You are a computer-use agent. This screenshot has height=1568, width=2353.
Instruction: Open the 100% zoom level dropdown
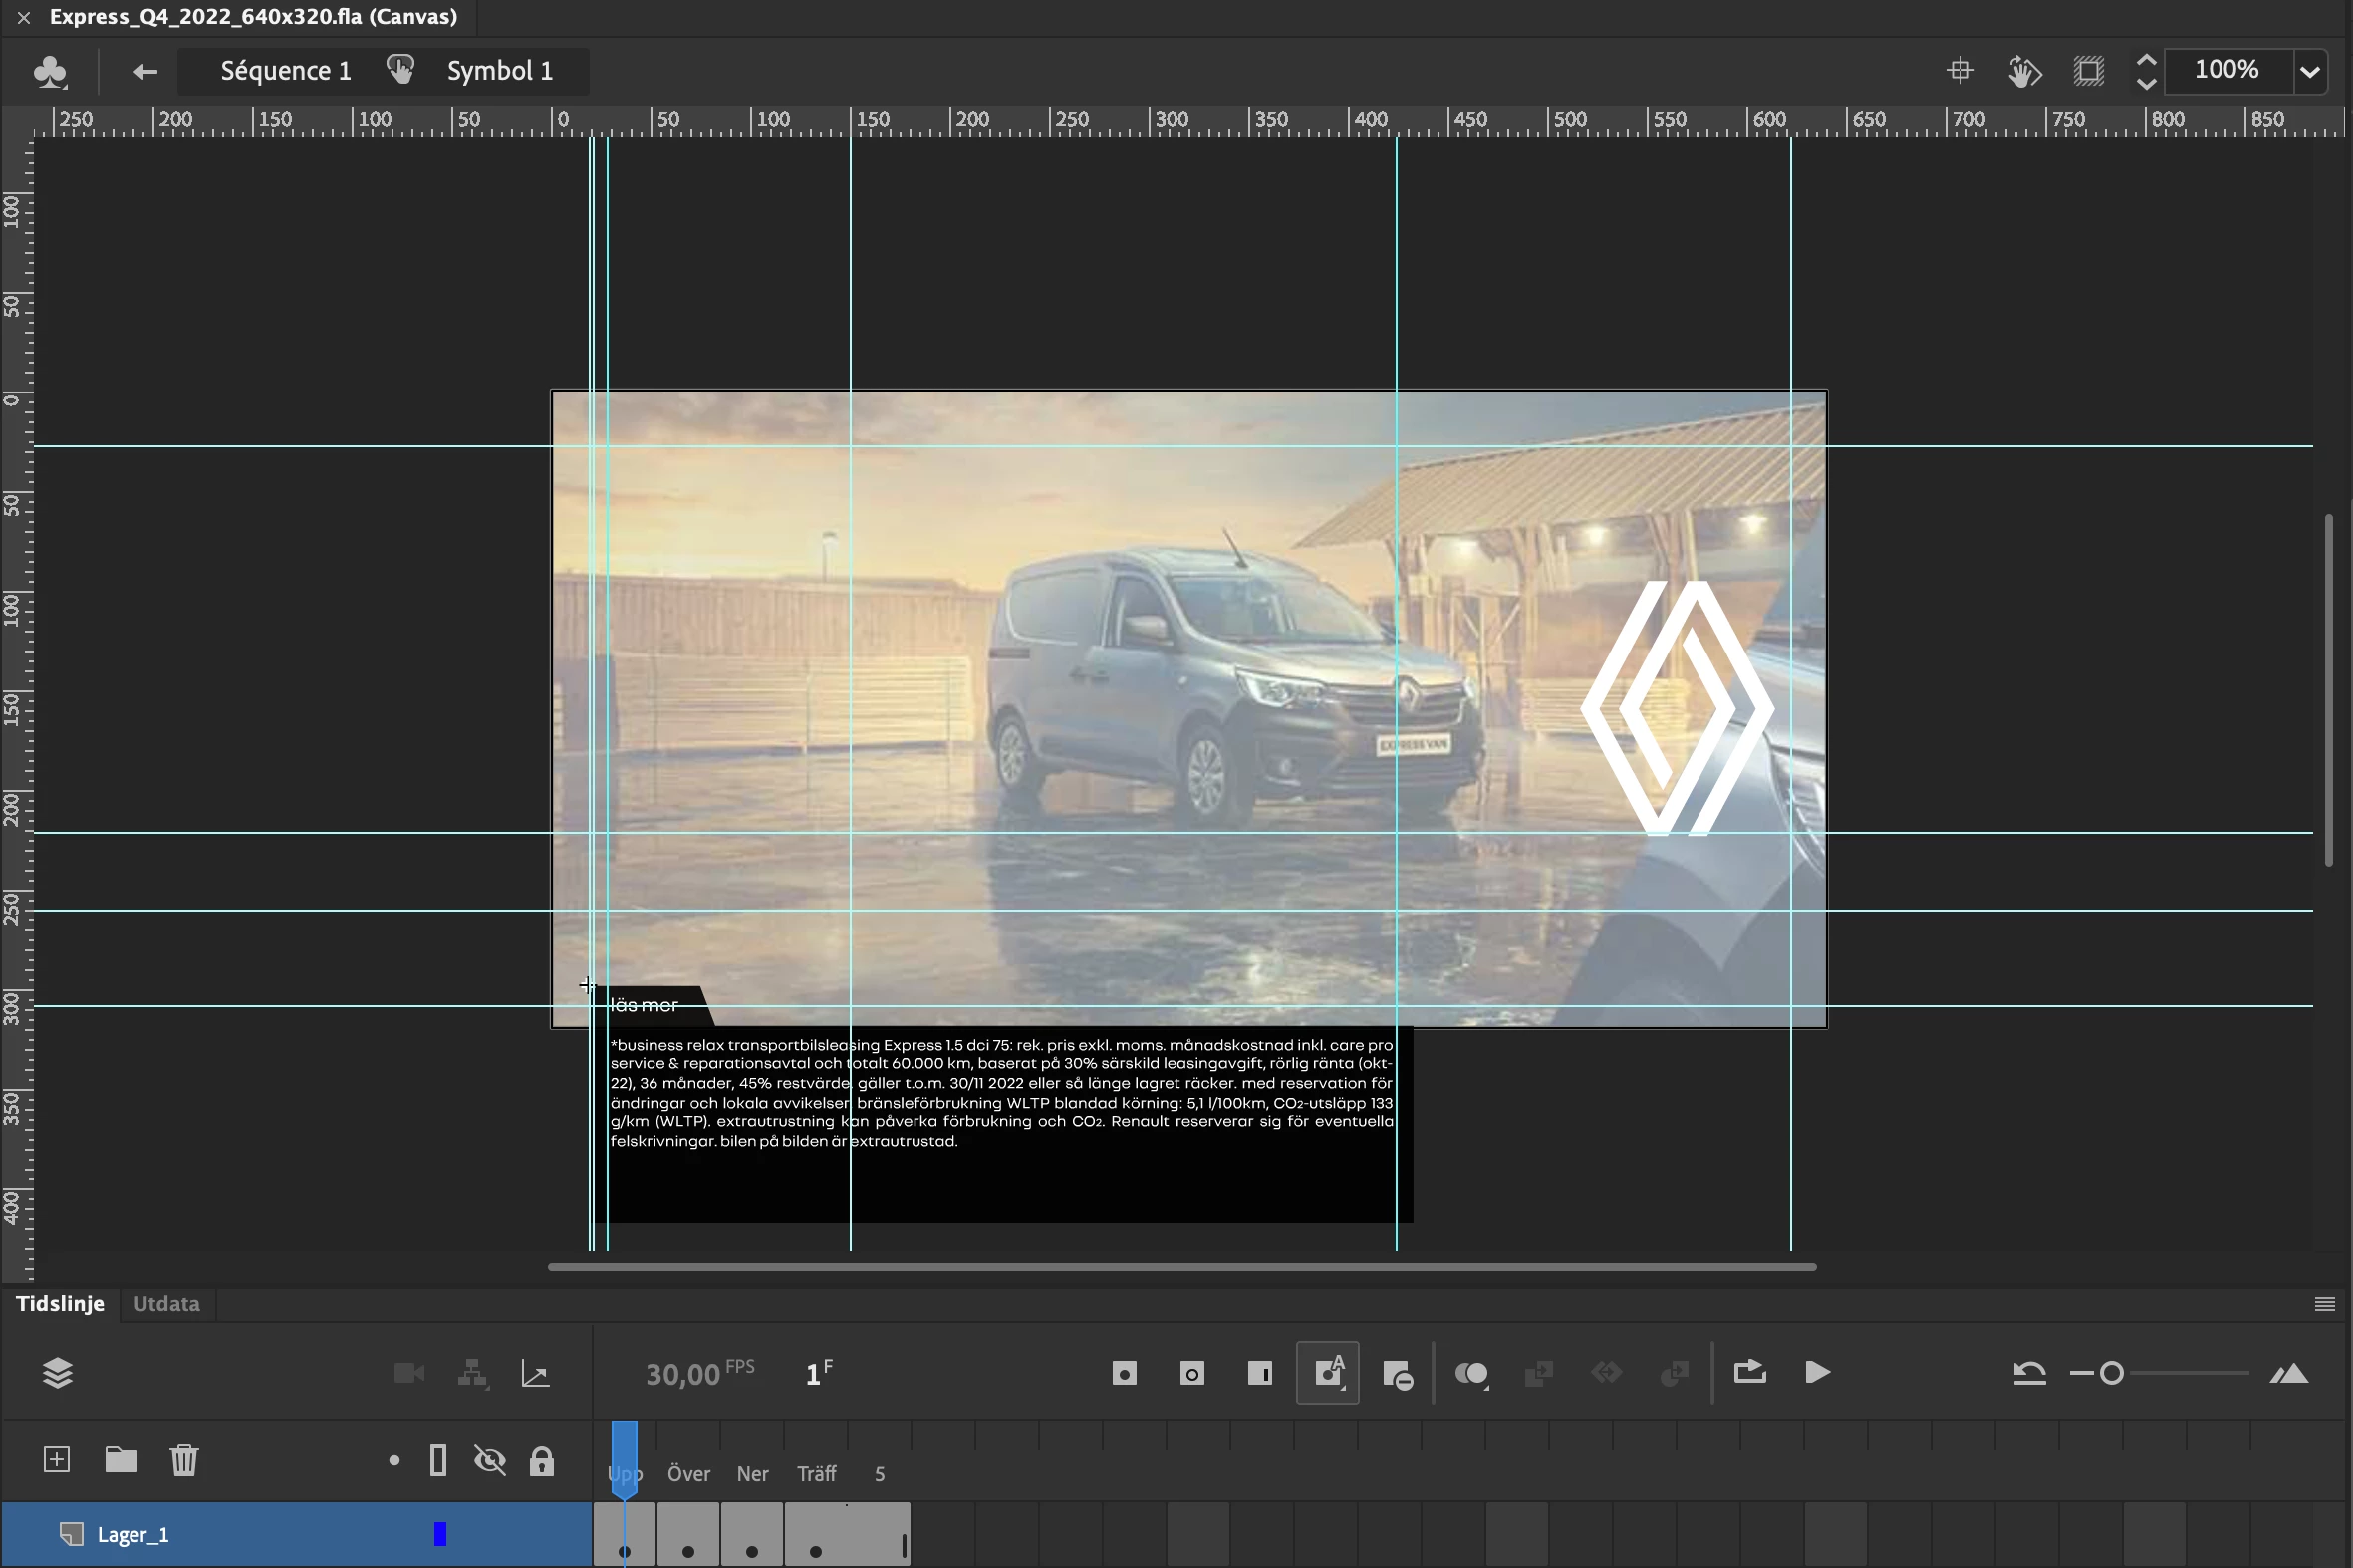pos(2309,71)
